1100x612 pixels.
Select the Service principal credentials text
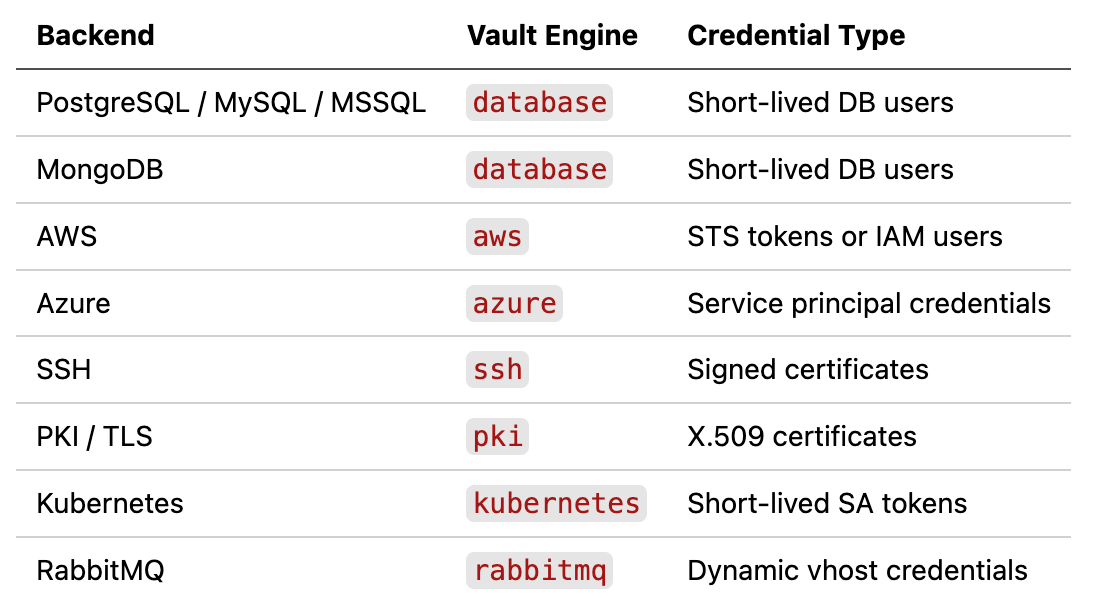(x=869, y=303)
